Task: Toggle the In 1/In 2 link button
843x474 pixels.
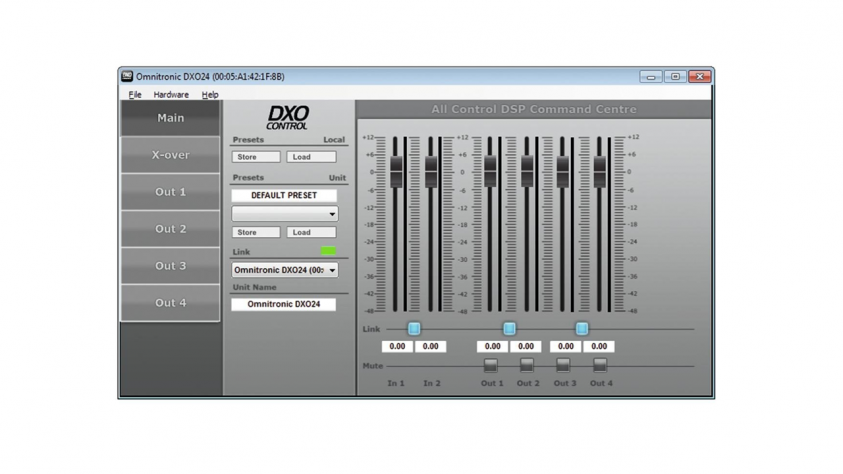Action: click(414, 328)
